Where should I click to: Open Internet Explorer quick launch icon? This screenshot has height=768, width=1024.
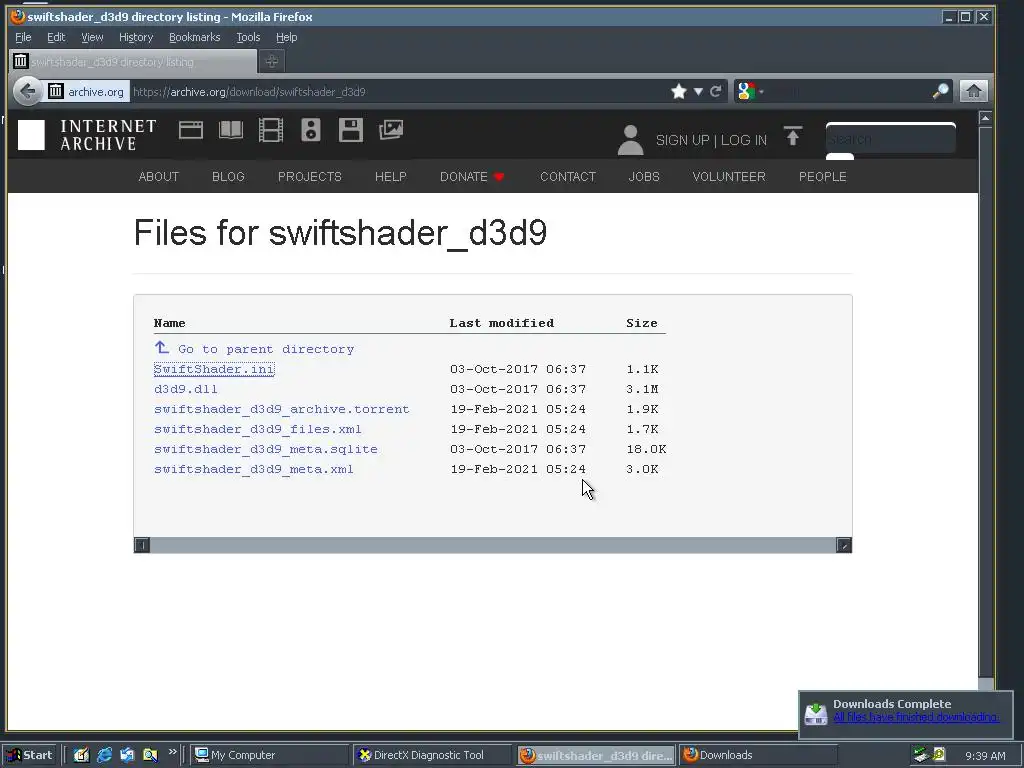(104, 755)
